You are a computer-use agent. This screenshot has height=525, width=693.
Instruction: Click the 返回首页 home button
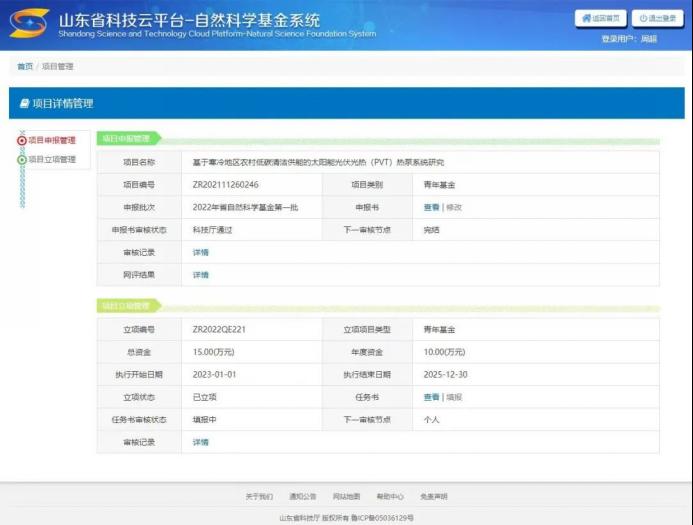point(600,18)
